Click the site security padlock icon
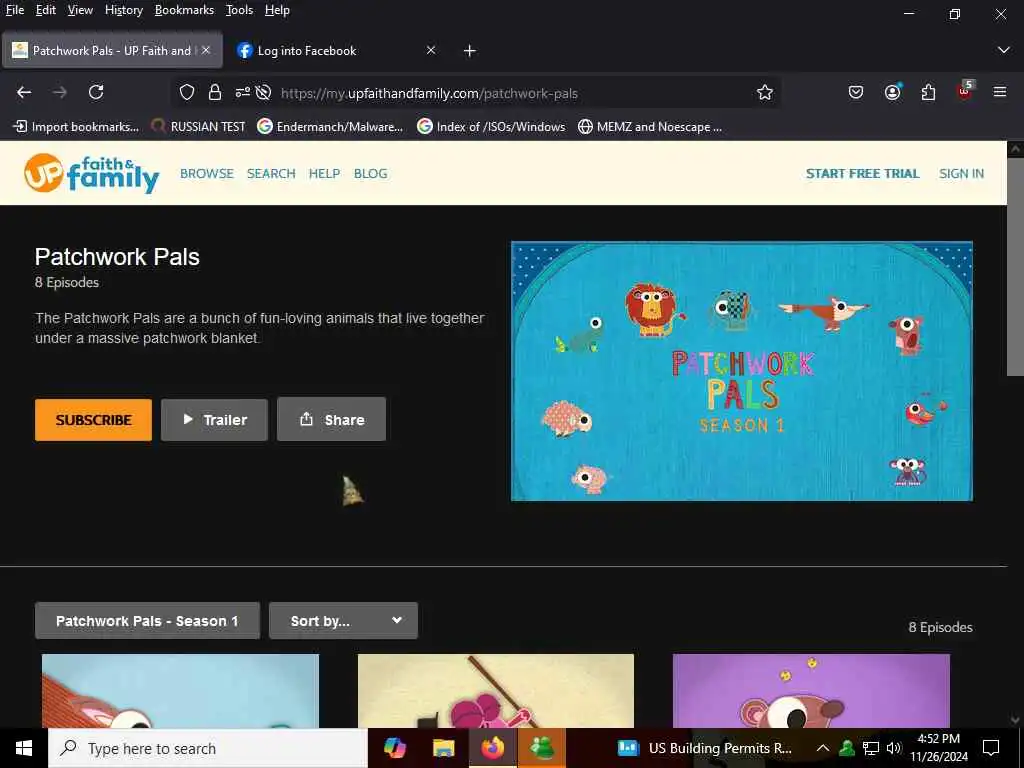Screen dimensions: 1024x768 [215, 93]
